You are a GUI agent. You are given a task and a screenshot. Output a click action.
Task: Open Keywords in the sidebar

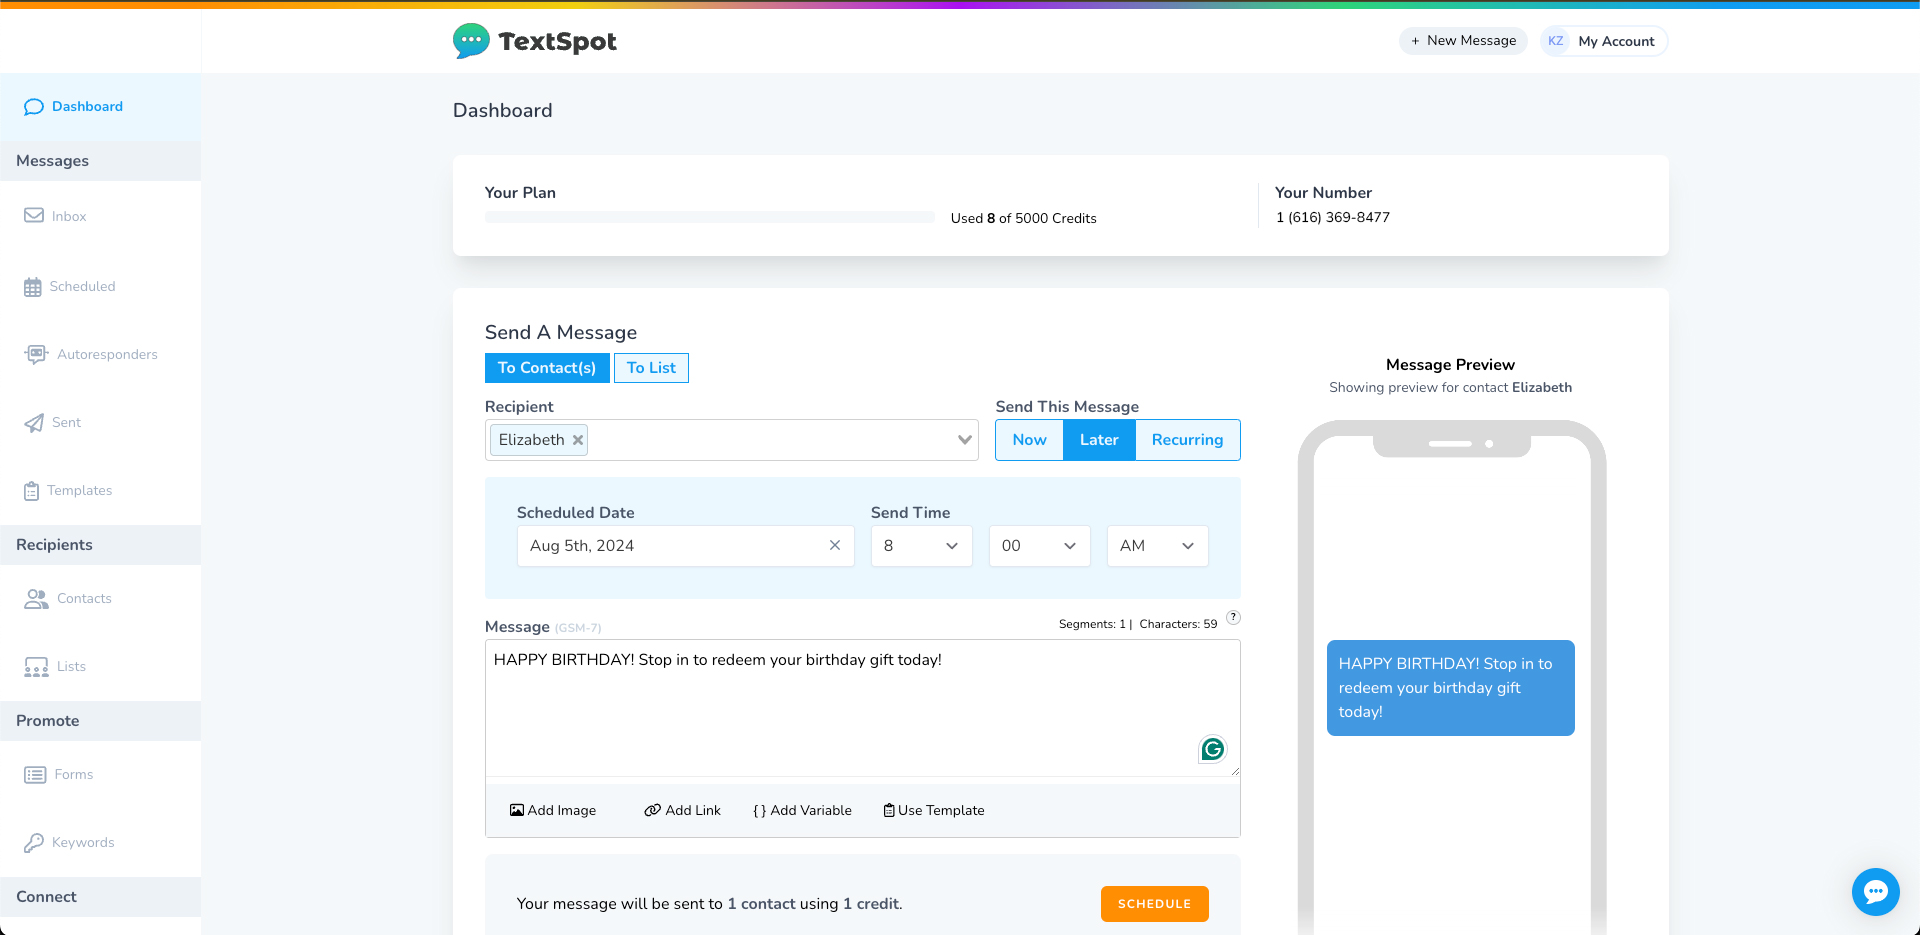click(x=83, y=843)
